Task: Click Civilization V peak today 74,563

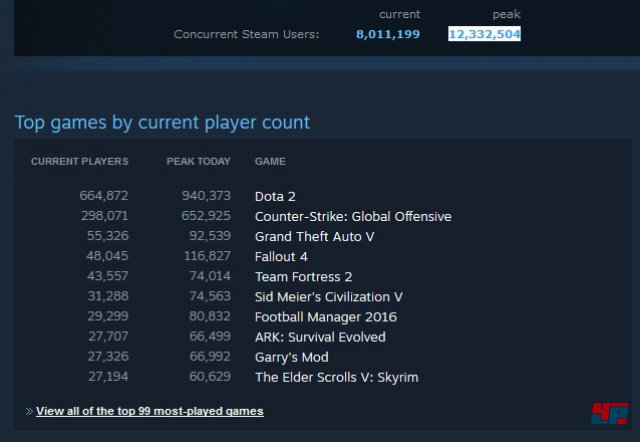Action: [x=210, y=296]
